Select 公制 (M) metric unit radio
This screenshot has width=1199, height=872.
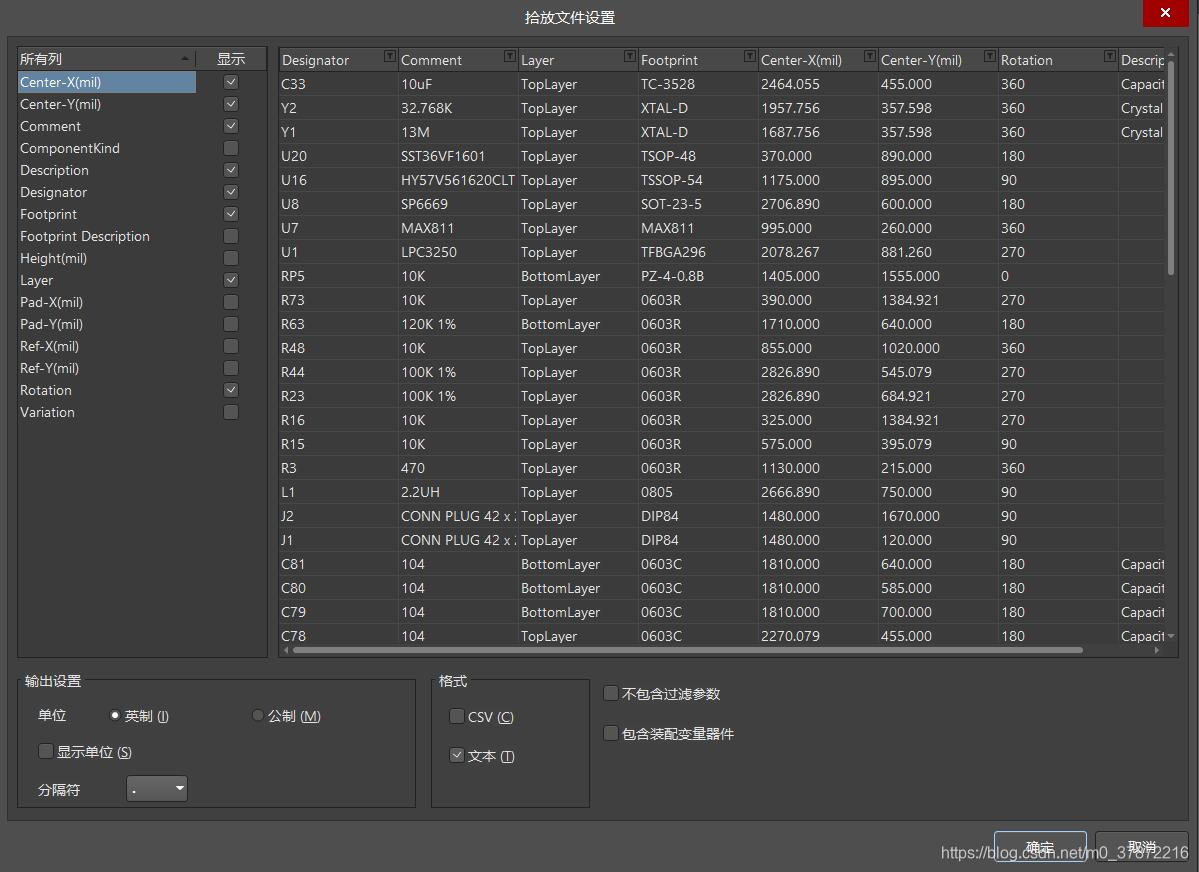click(x=258, y=715)
